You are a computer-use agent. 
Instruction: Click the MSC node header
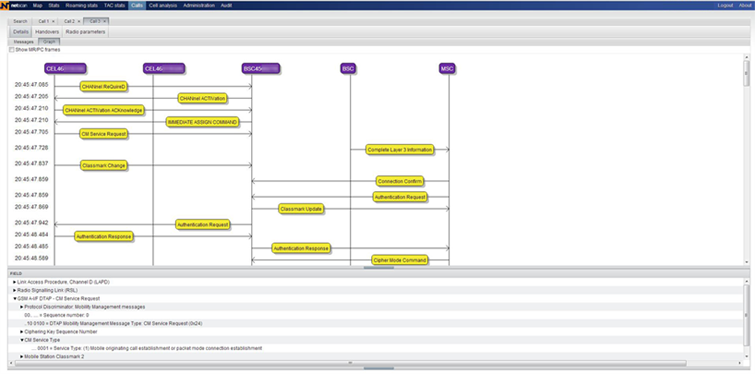[x=447, y=69]
